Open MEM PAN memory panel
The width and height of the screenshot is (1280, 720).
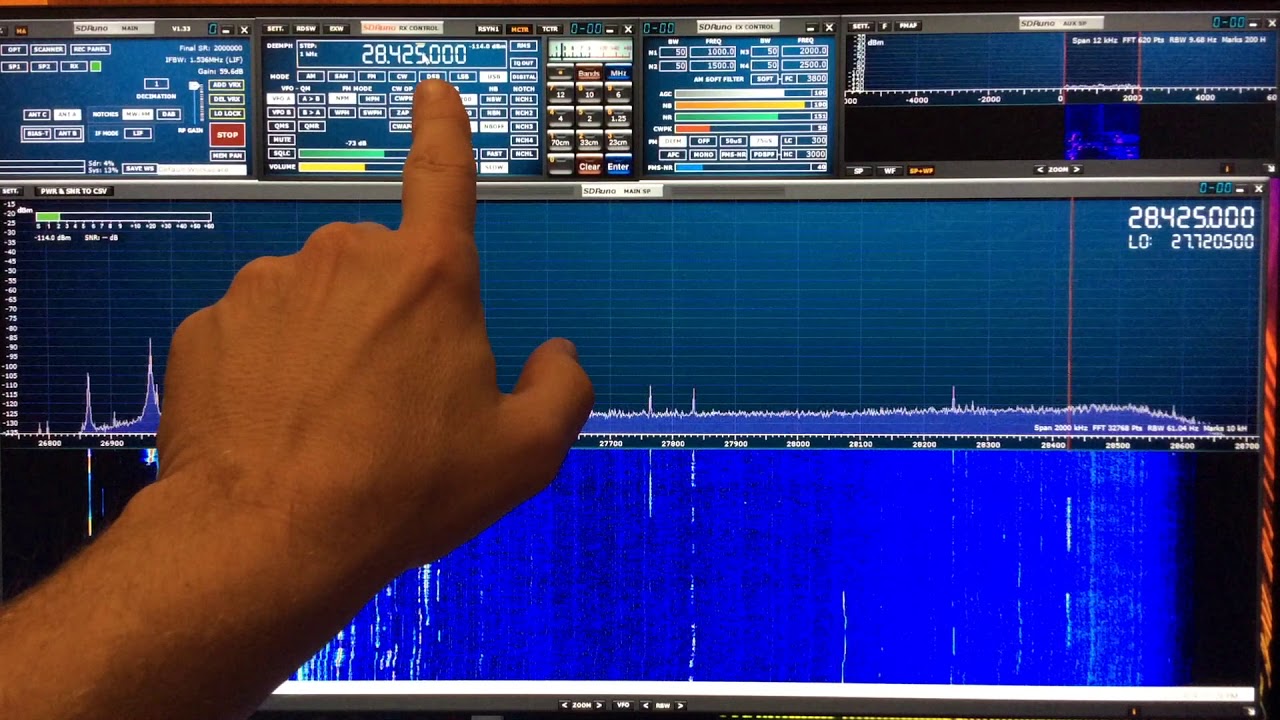(x=228, y=156)
